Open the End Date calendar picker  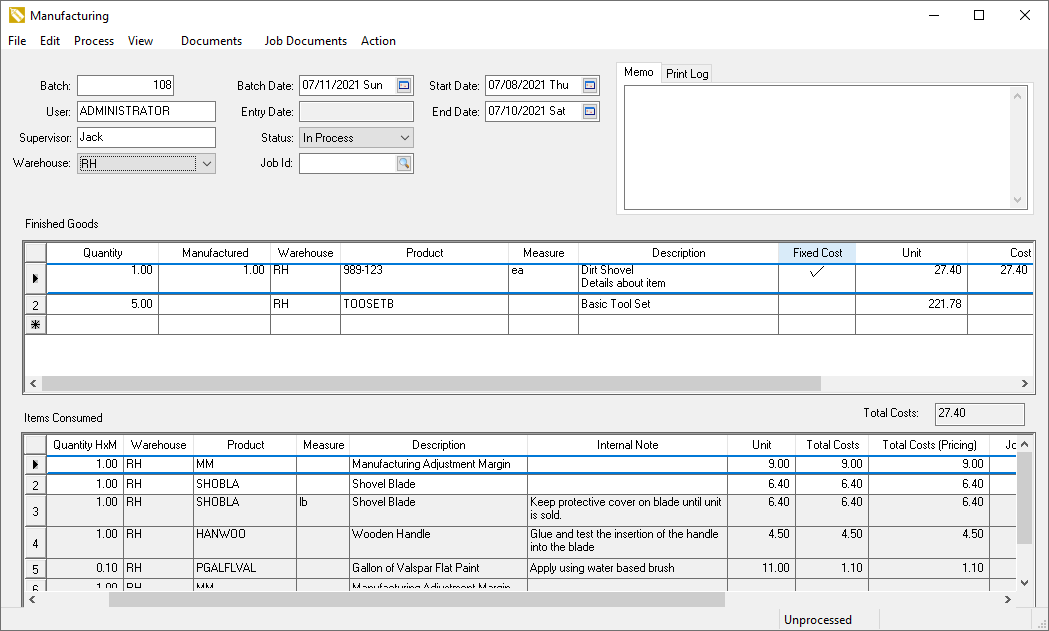point(590,112)
